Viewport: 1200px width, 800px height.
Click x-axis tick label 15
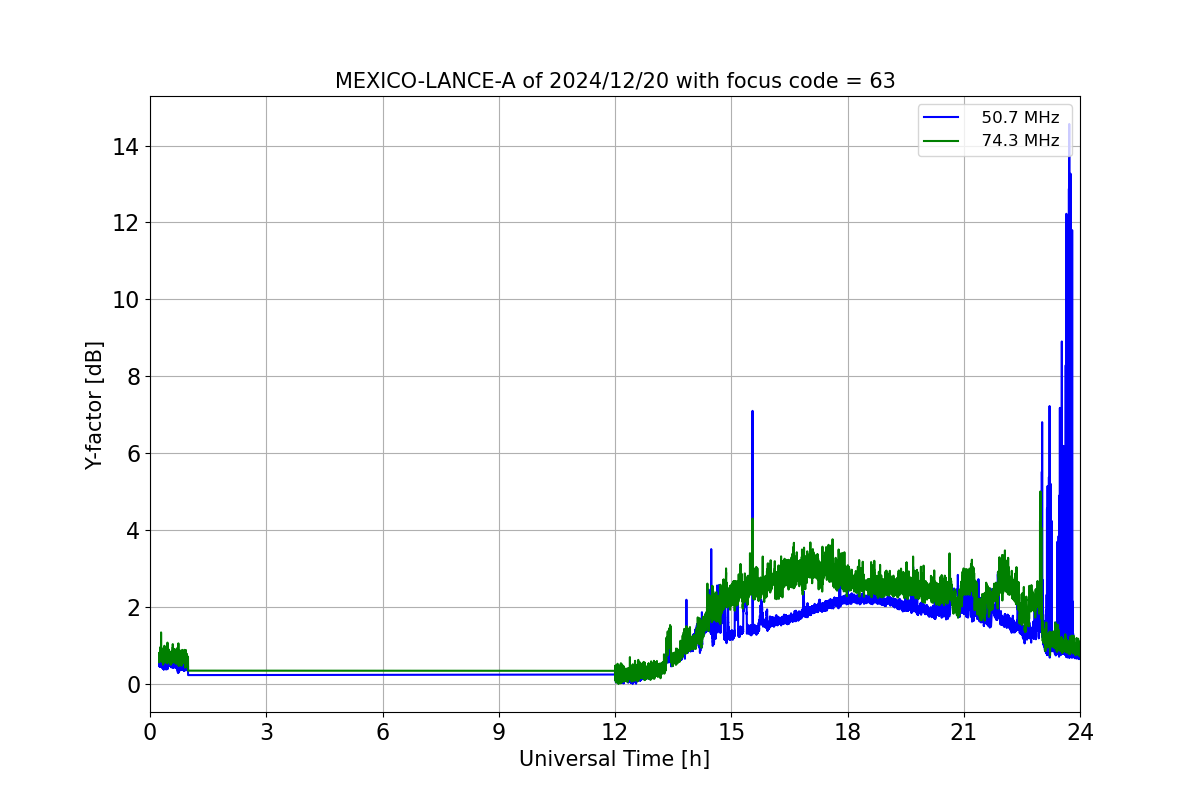click(x=731, y=732)
